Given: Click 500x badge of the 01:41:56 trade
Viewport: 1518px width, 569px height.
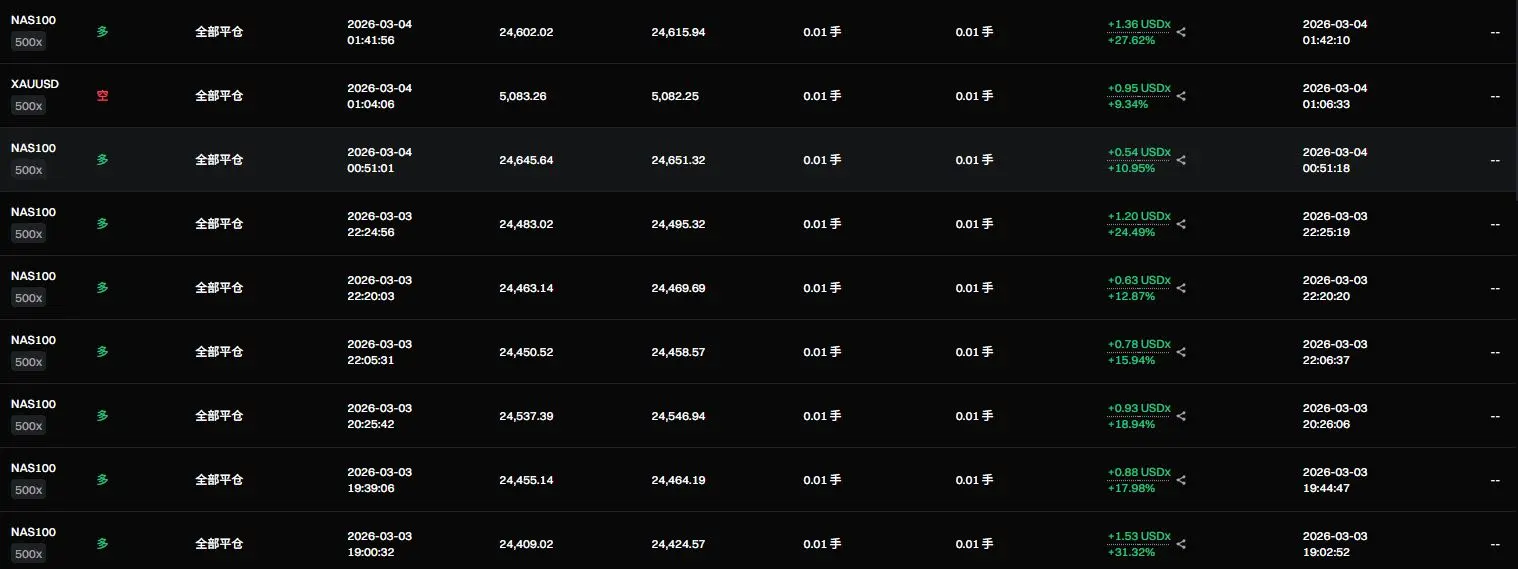Looking at the screenshot, I should click(x=28, y=42).
